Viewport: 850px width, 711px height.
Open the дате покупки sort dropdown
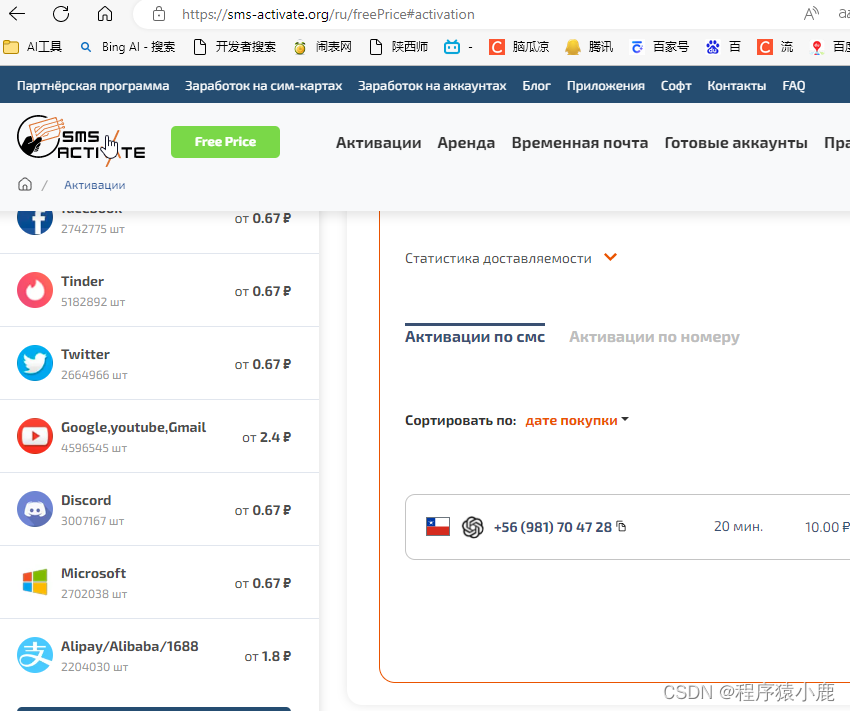pyautogui.click(x=577, y=421)
